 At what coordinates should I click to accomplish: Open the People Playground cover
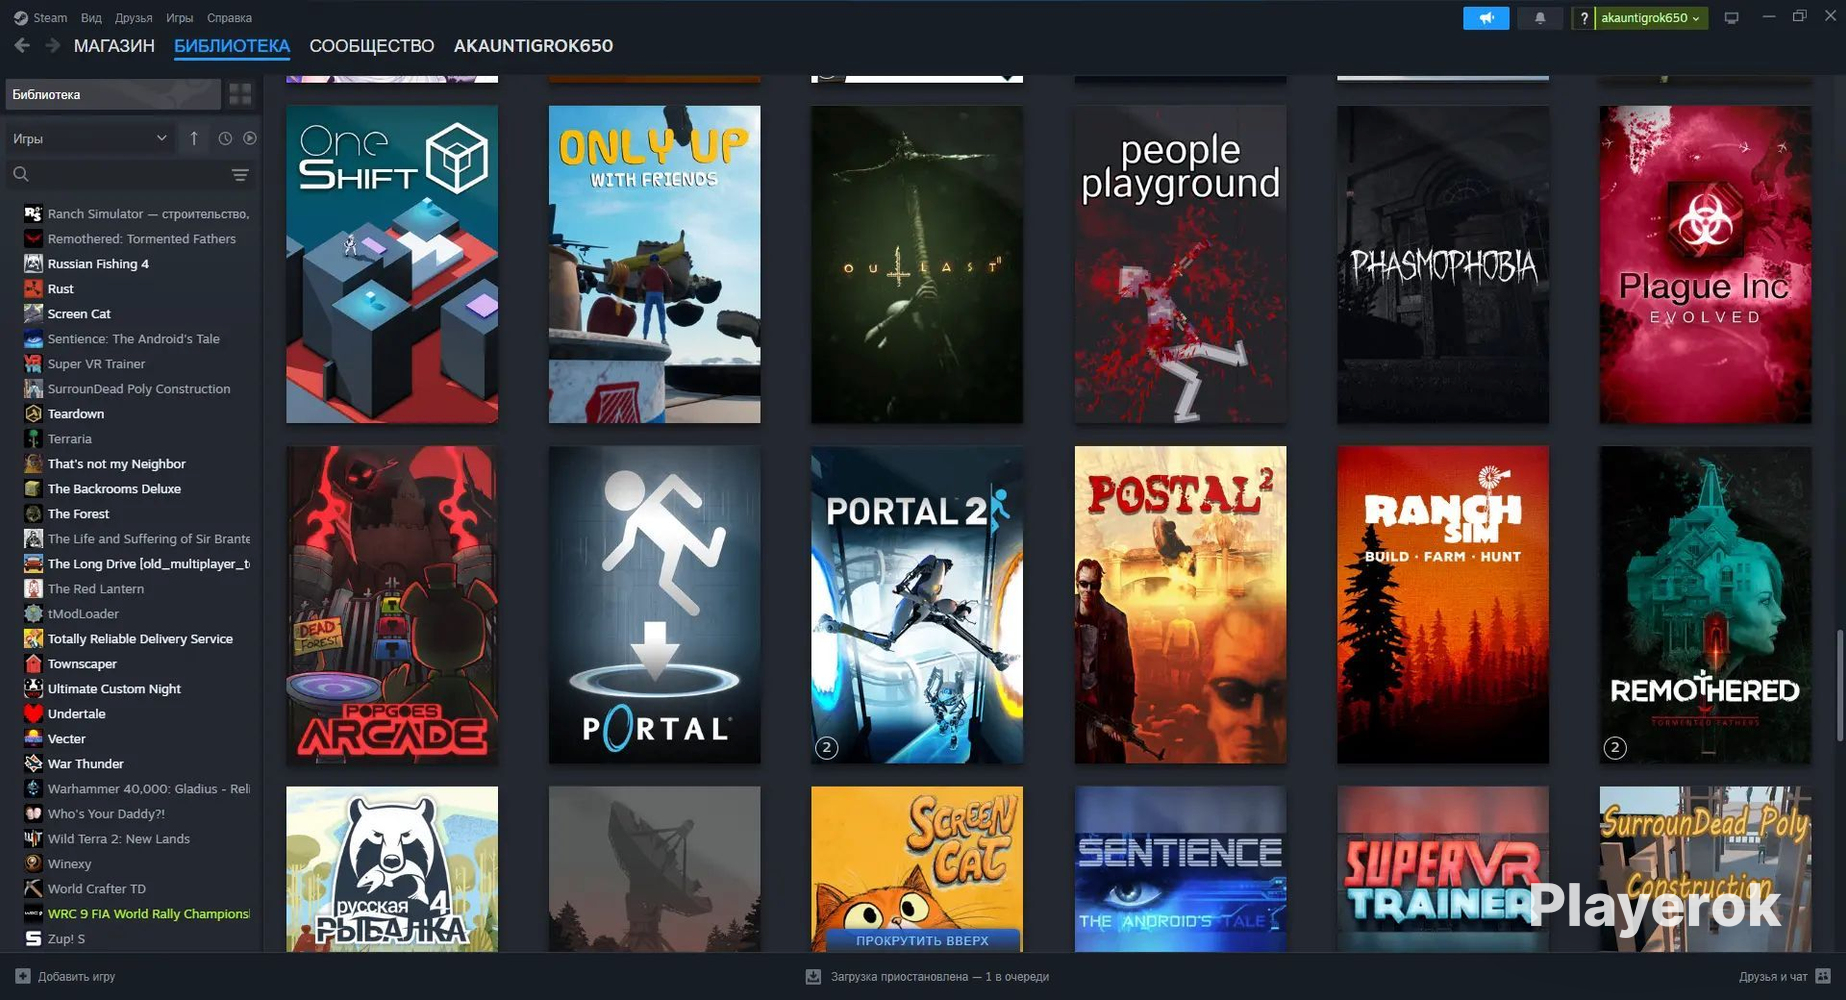coord(1180,264)
